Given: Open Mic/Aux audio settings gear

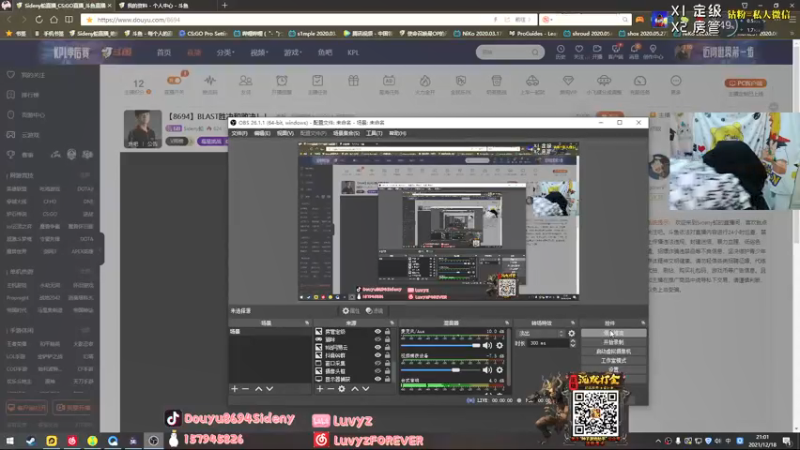Looking at the screenshot, I should pos(499,345).
